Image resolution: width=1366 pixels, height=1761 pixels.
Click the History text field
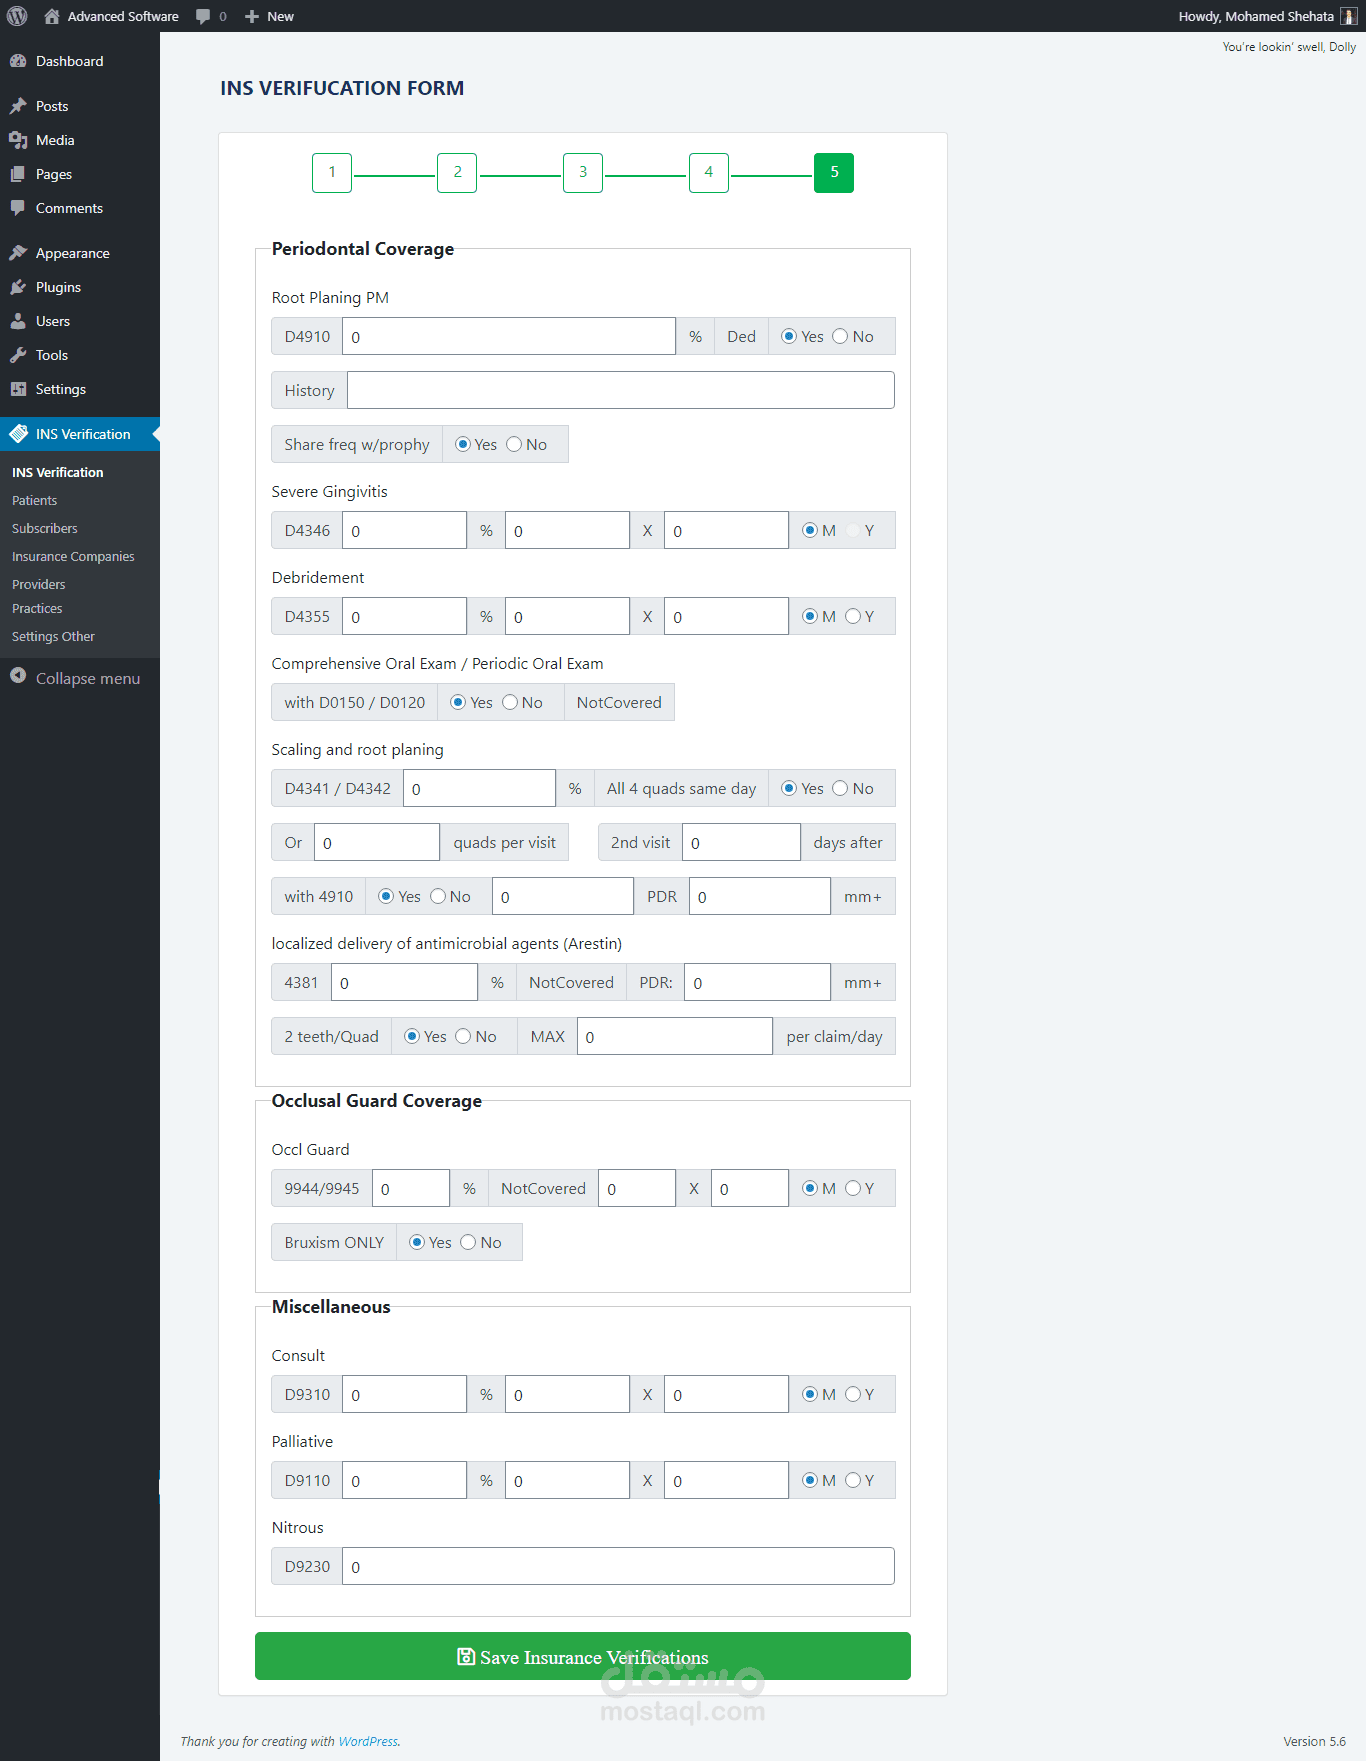[621, 390]
